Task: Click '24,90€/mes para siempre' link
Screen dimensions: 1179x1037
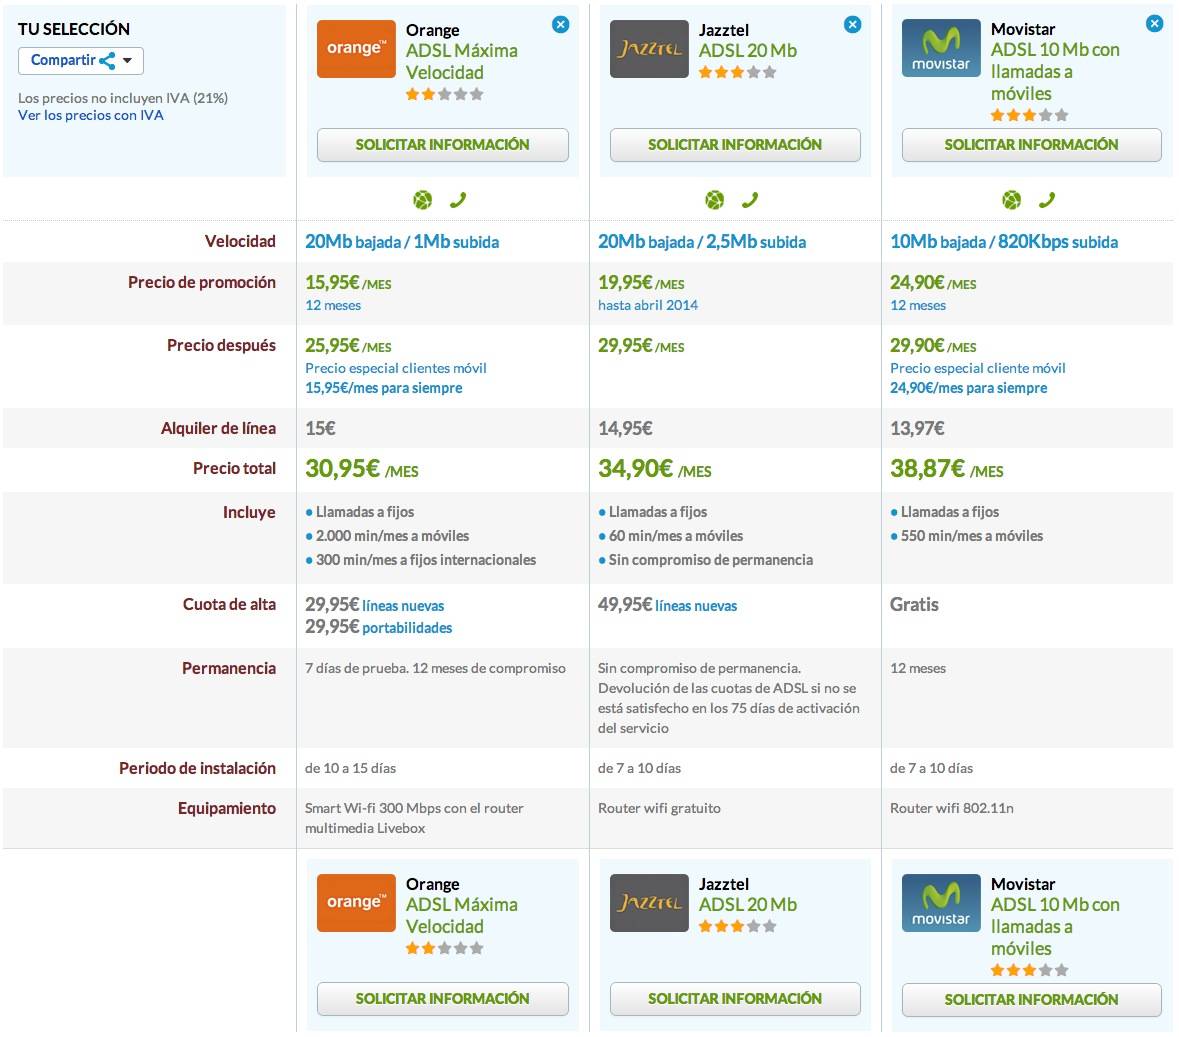Action: pyautogui.click(x=968, y=388)
